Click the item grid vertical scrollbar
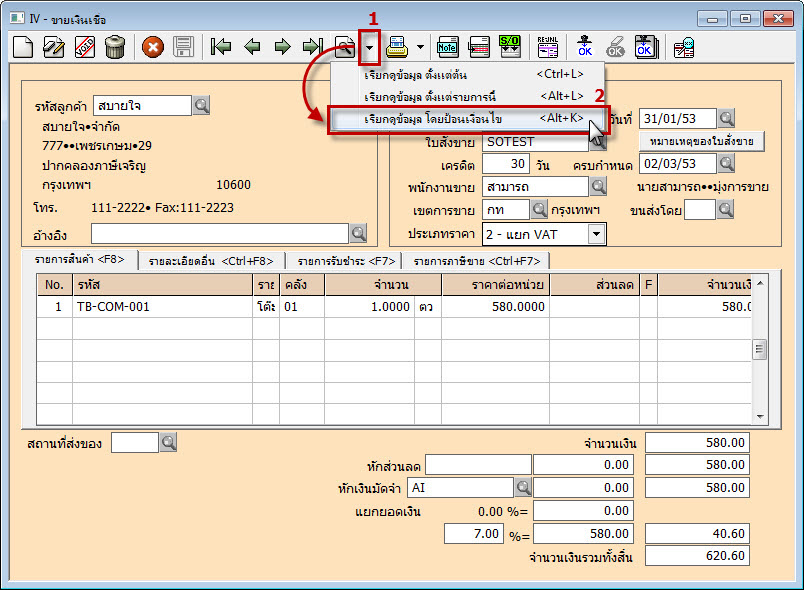 (x=759, y=349)
